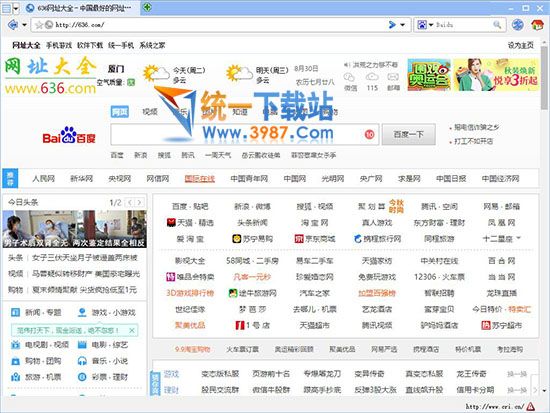Click 中国日报 link

[x=451, y=179]
